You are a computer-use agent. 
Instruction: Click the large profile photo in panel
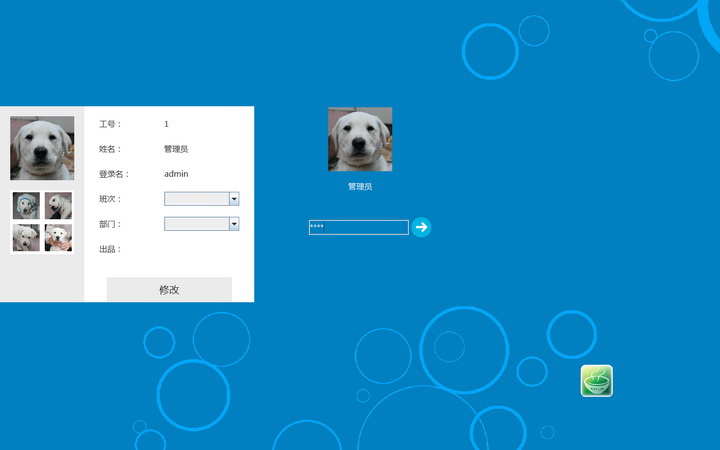[42, 148]
